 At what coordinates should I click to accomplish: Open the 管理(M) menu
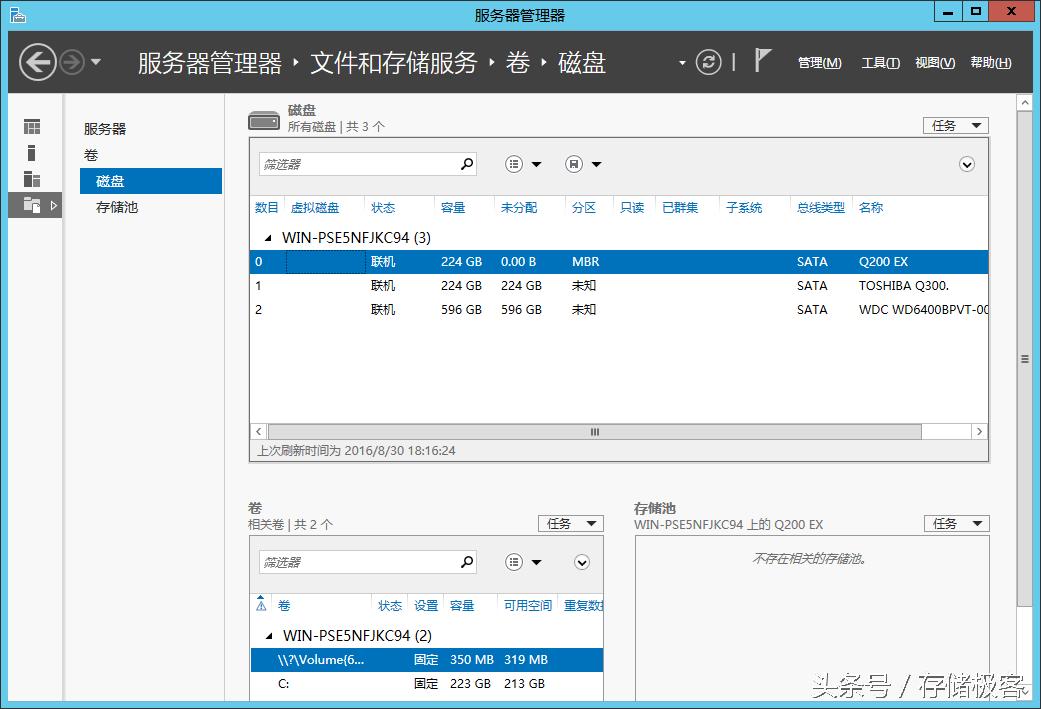(819, 62)
